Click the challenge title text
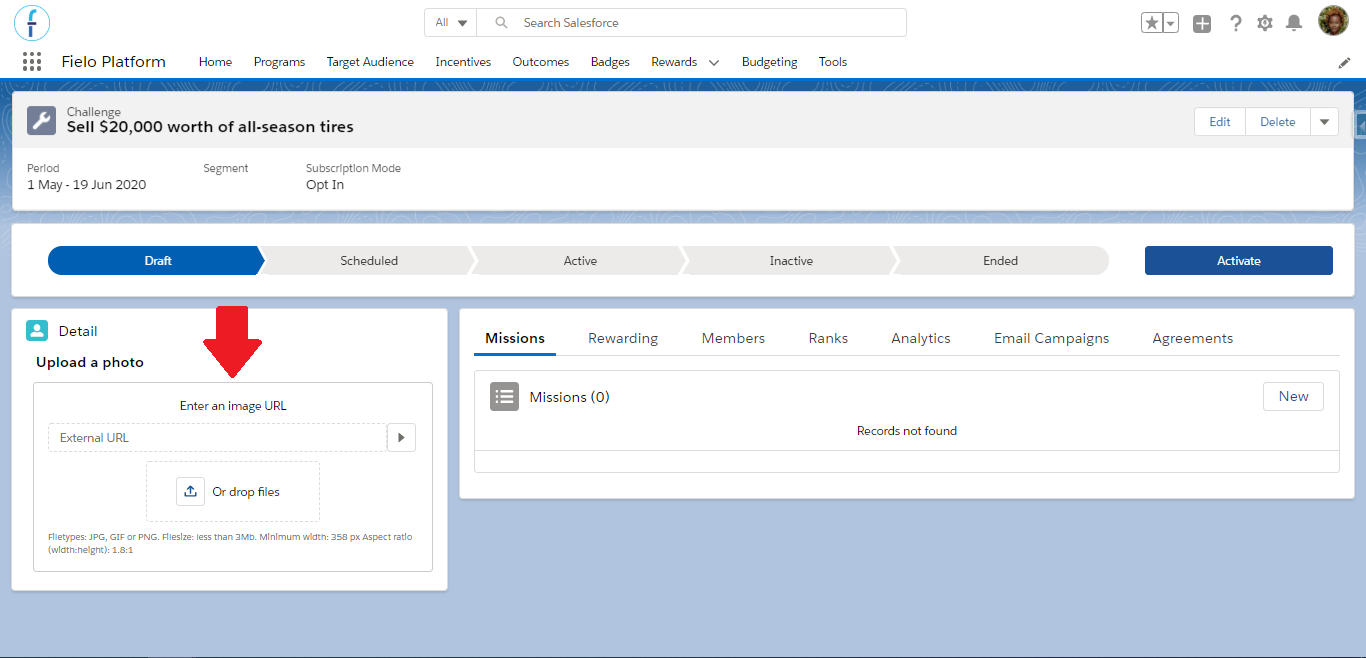 pos(210,127)
